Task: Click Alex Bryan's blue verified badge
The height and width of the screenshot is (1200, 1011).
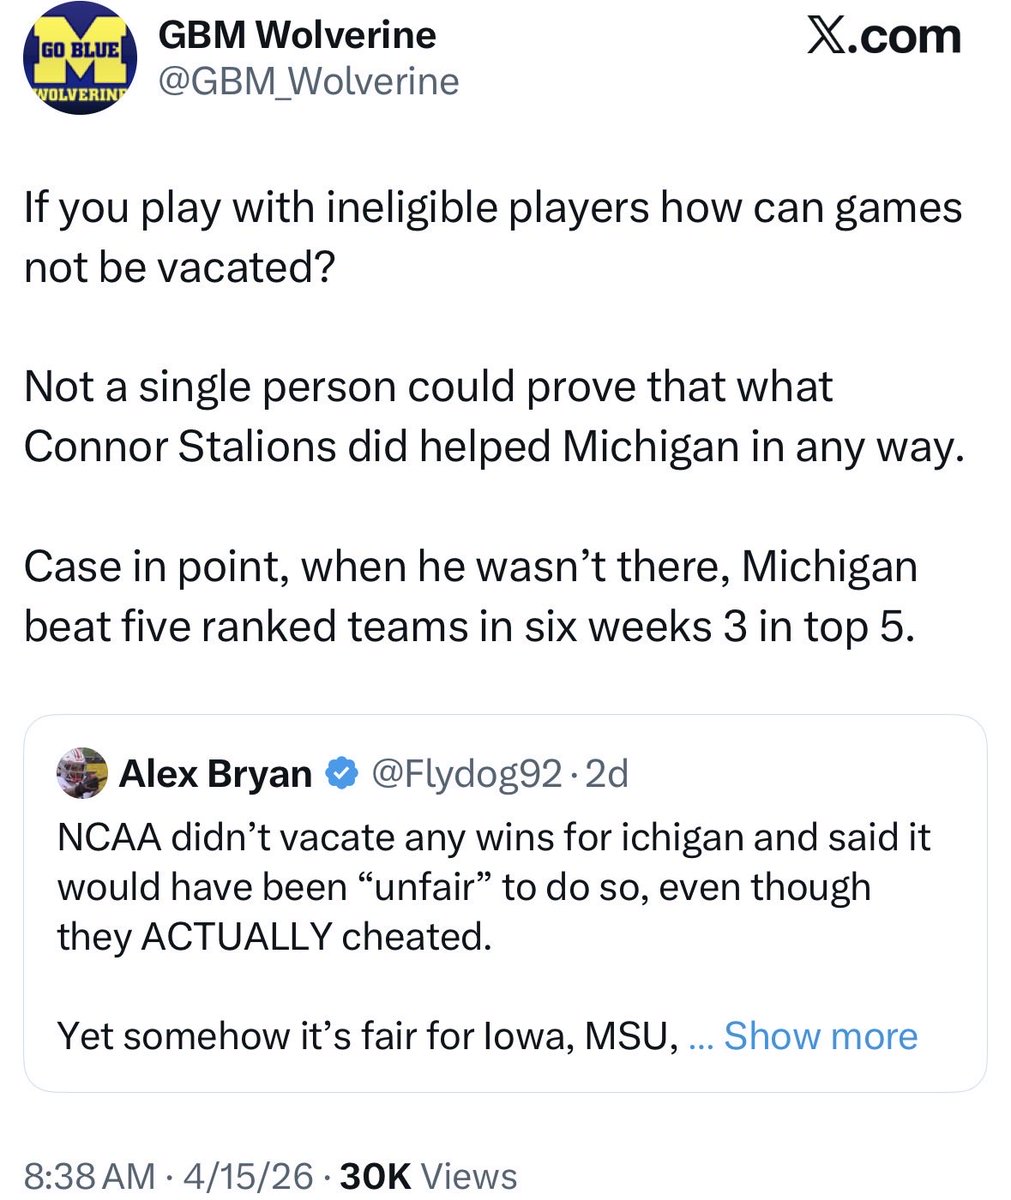Action: tap(342, 773)
